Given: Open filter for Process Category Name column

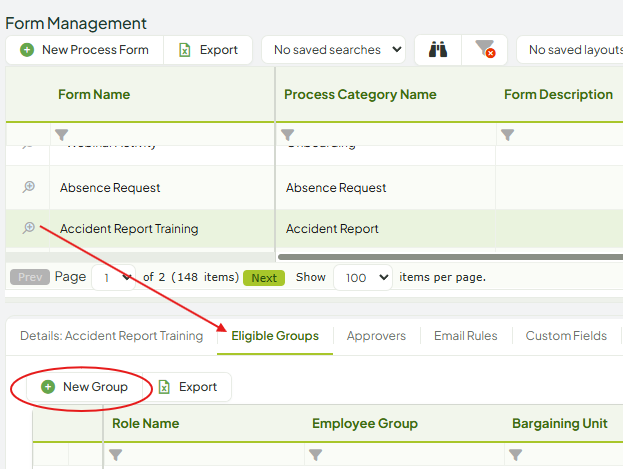Looking at the screenshot, I should pyautogui.click(x=288, y=135).
